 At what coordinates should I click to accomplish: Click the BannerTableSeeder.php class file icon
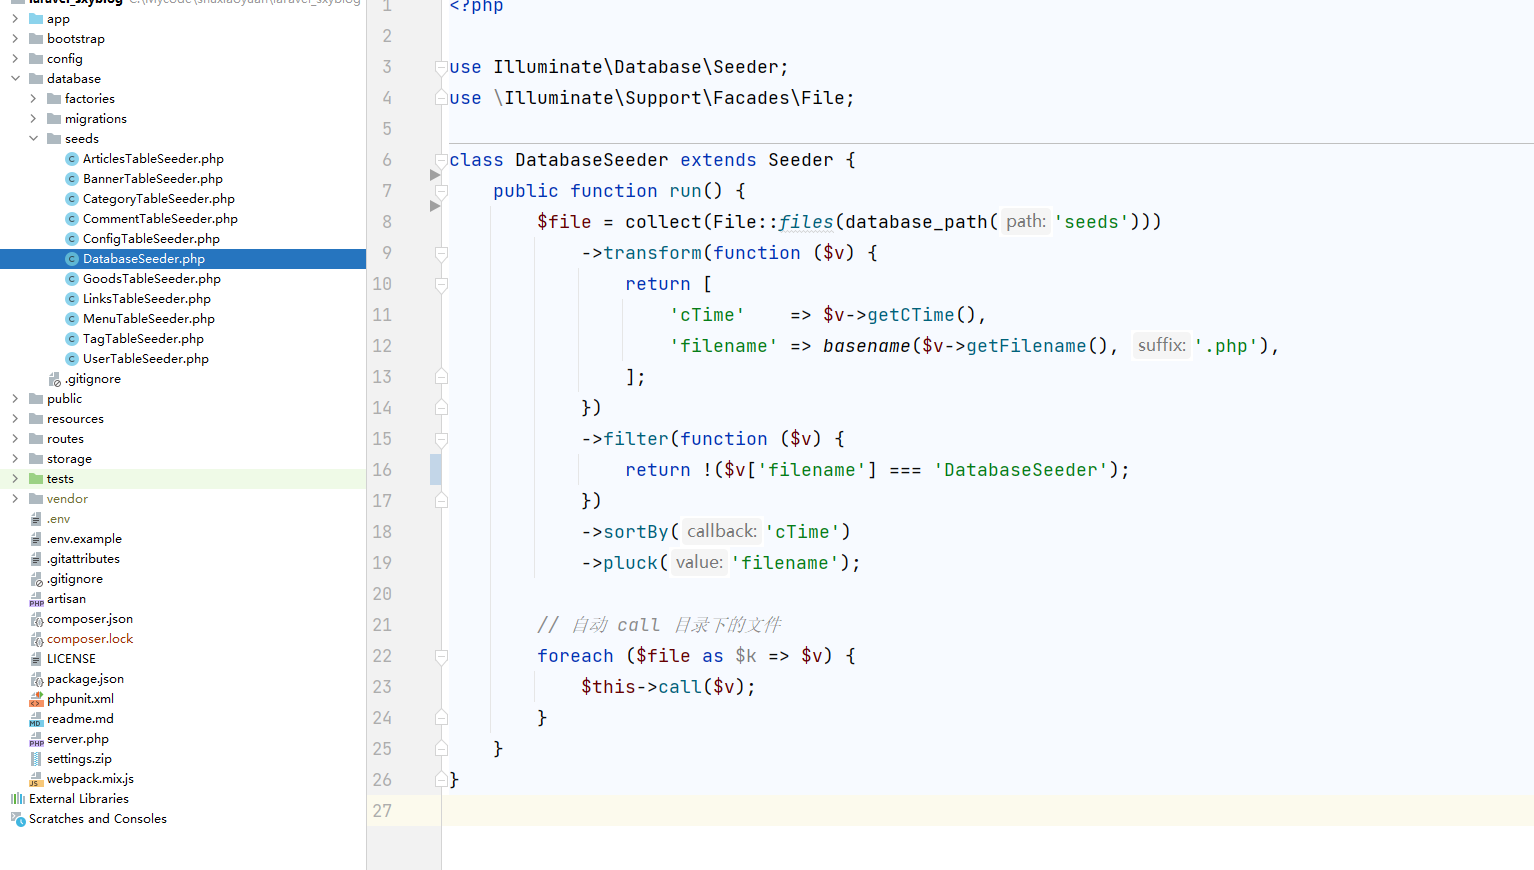(x=72, y=179)
